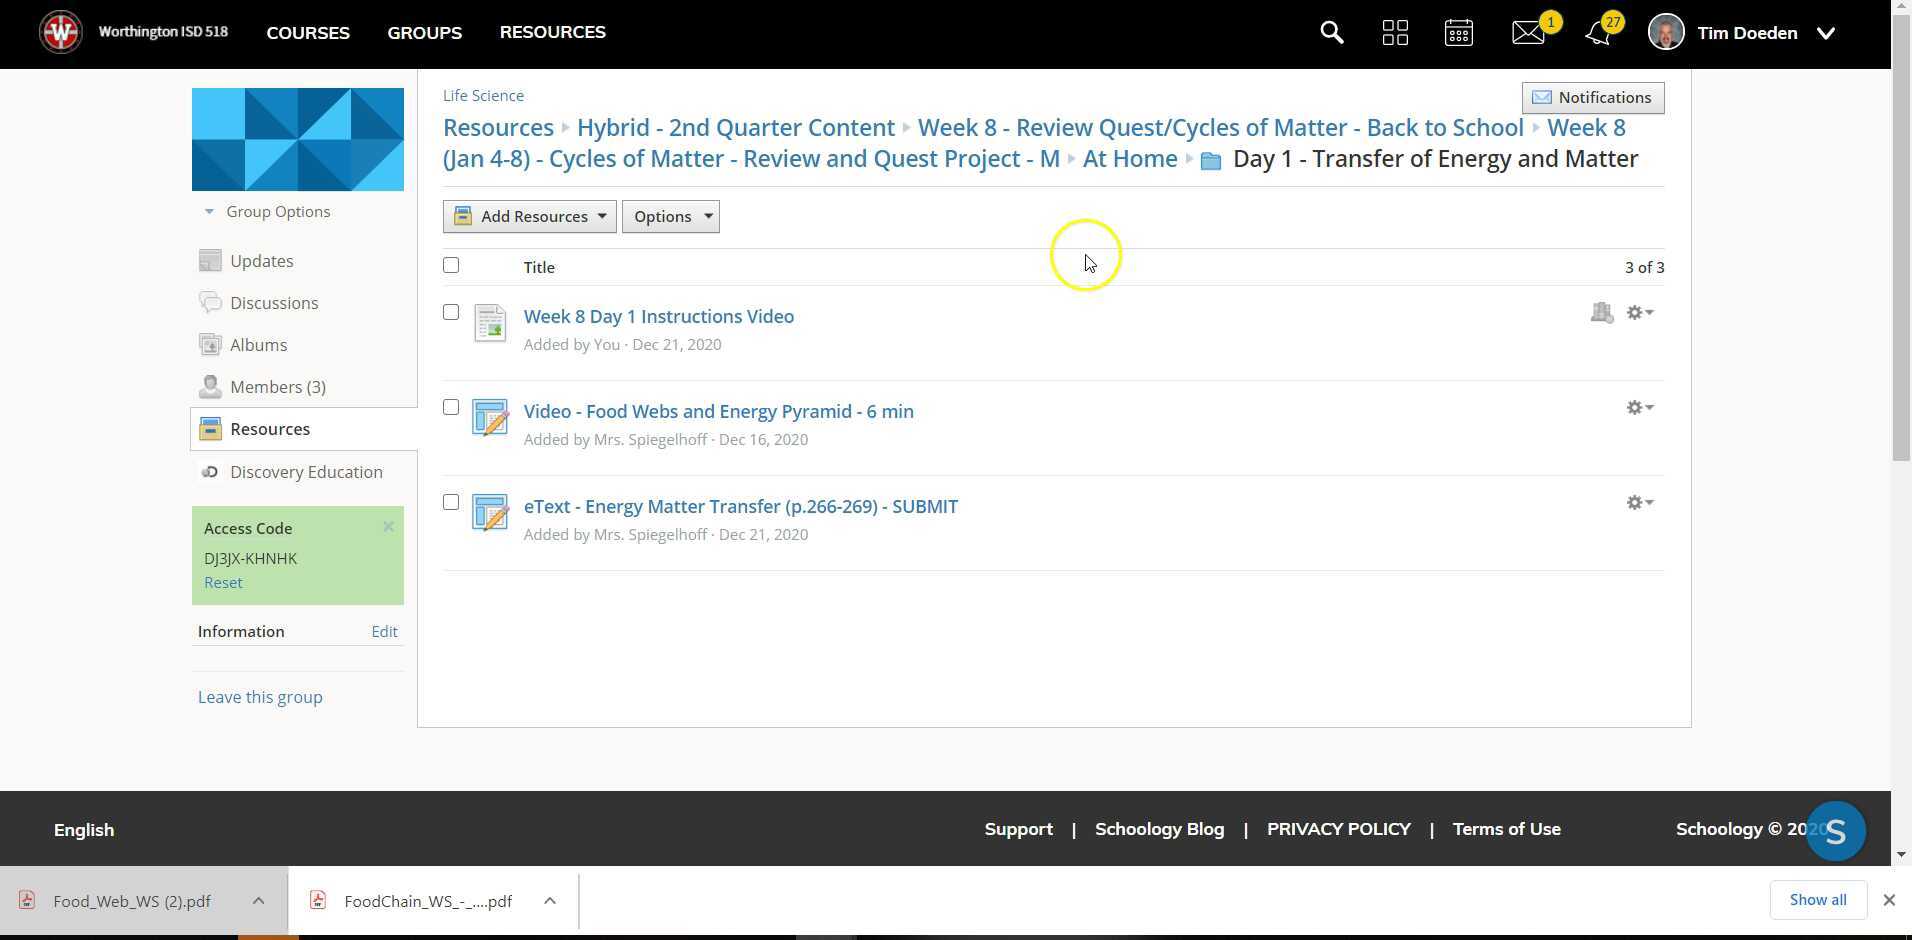The width and height of the screenshot is (1912, 940).
Task: Click the Worthington ISD 518 logo
Action: pyautogui.click(x=61, y=33)
